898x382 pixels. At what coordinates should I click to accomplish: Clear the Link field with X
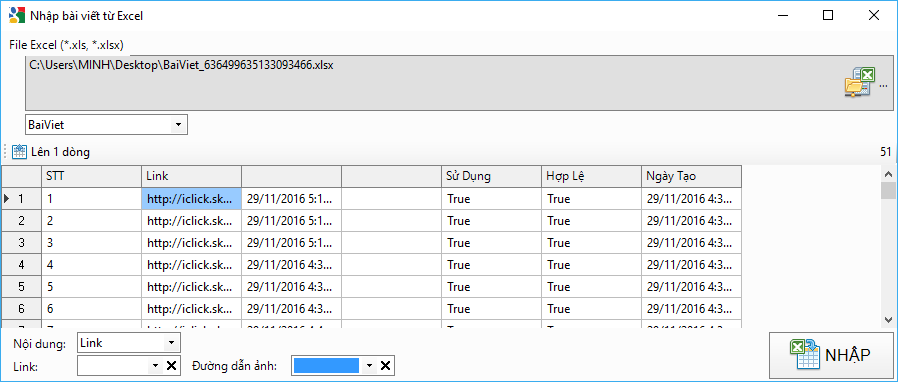[x=171, y=365]
